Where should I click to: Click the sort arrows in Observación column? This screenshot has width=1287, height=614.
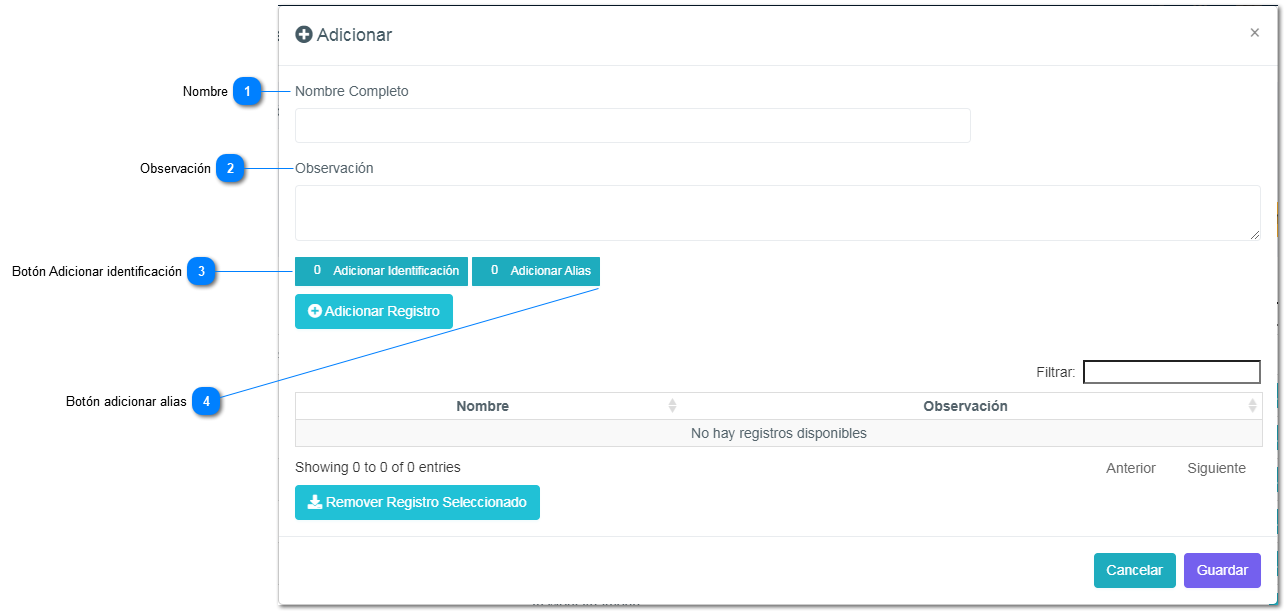pos(1252,406)
